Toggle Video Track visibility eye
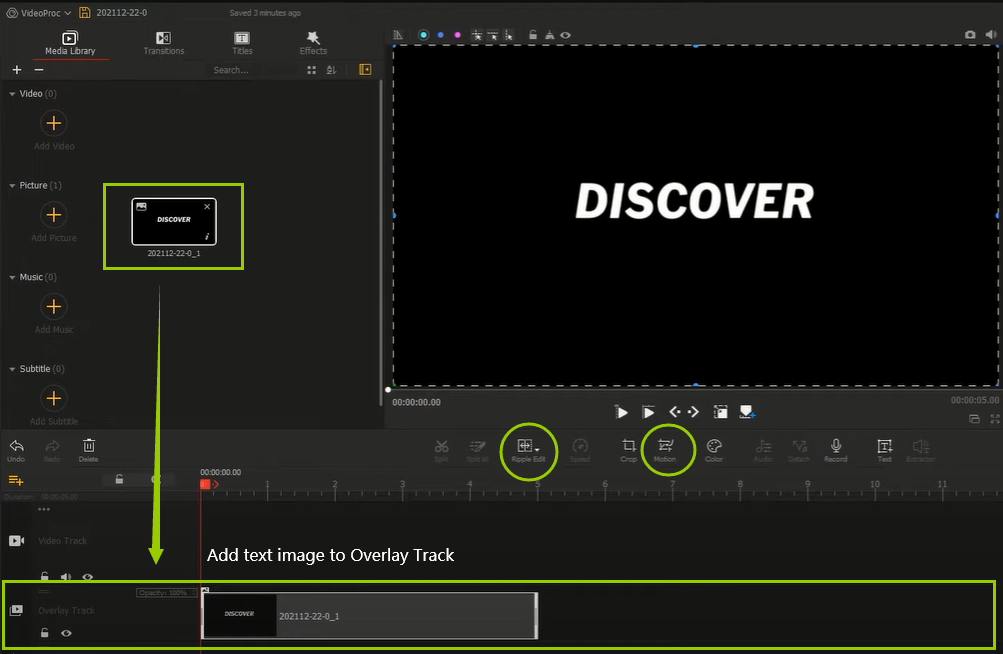This screenshot has width=1003, height=654. tap(88, 577)
